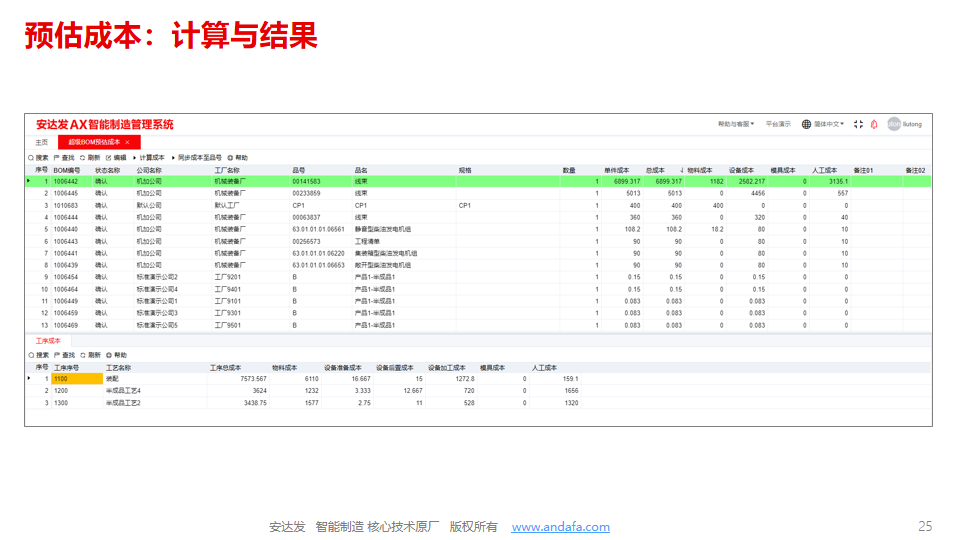Click the 平台演示 link
The height and width of the screenshot is (540, 960).
pyautogui.click(x=778, y=124)
